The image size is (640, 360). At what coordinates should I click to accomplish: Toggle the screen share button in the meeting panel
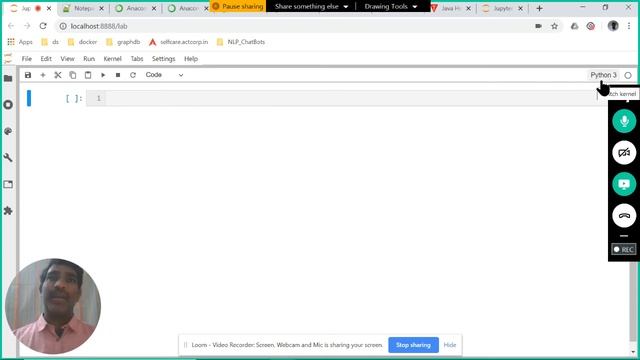pyautogui.click(x=624, y=184)
